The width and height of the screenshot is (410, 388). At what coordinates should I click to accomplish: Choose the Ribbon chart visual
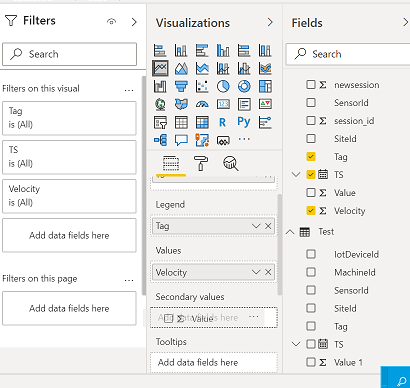265,68
